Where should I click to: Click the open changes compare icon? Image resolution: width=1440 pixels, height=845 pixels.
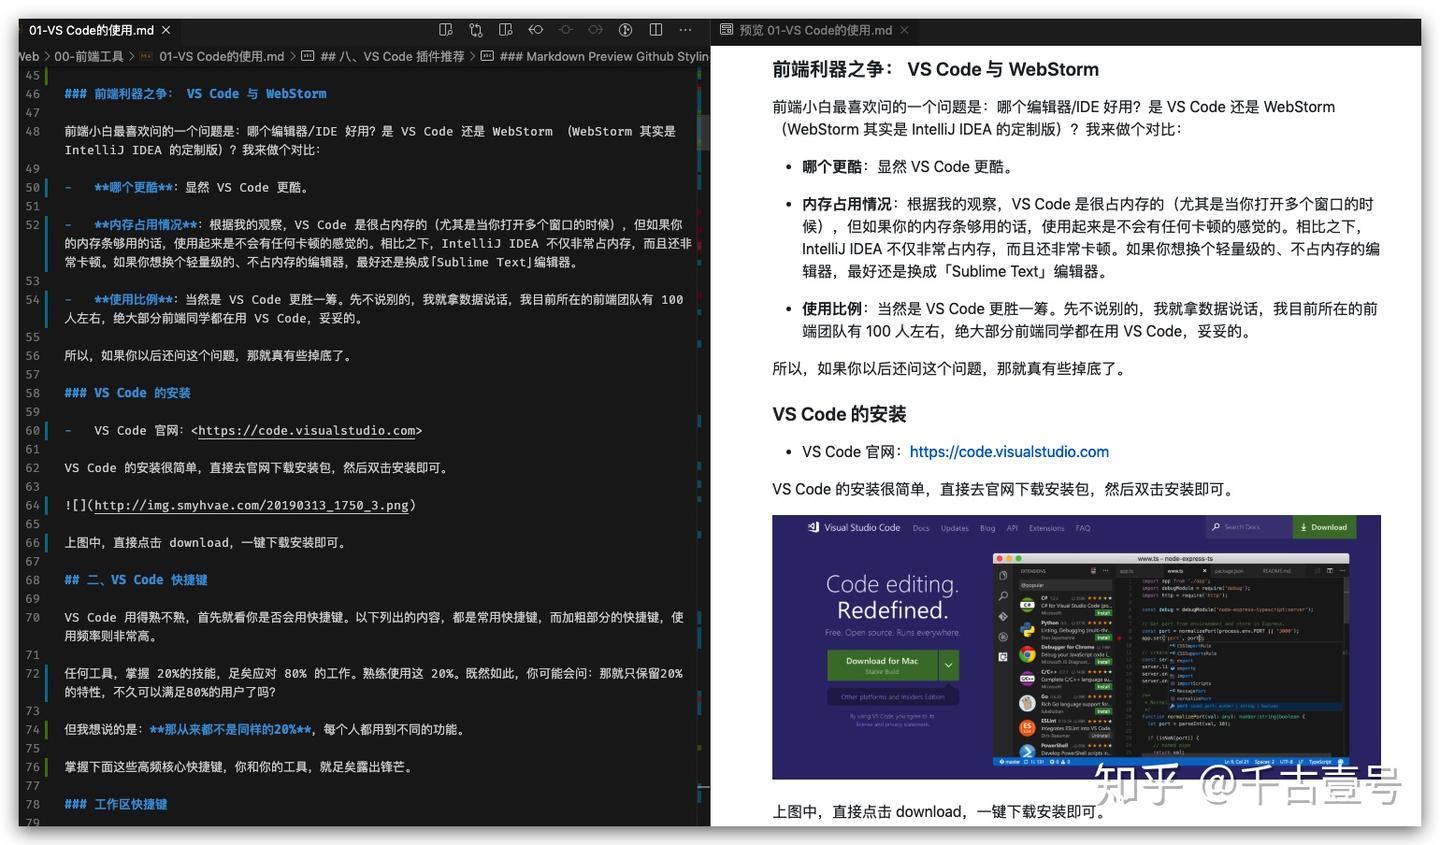[475, 29]
